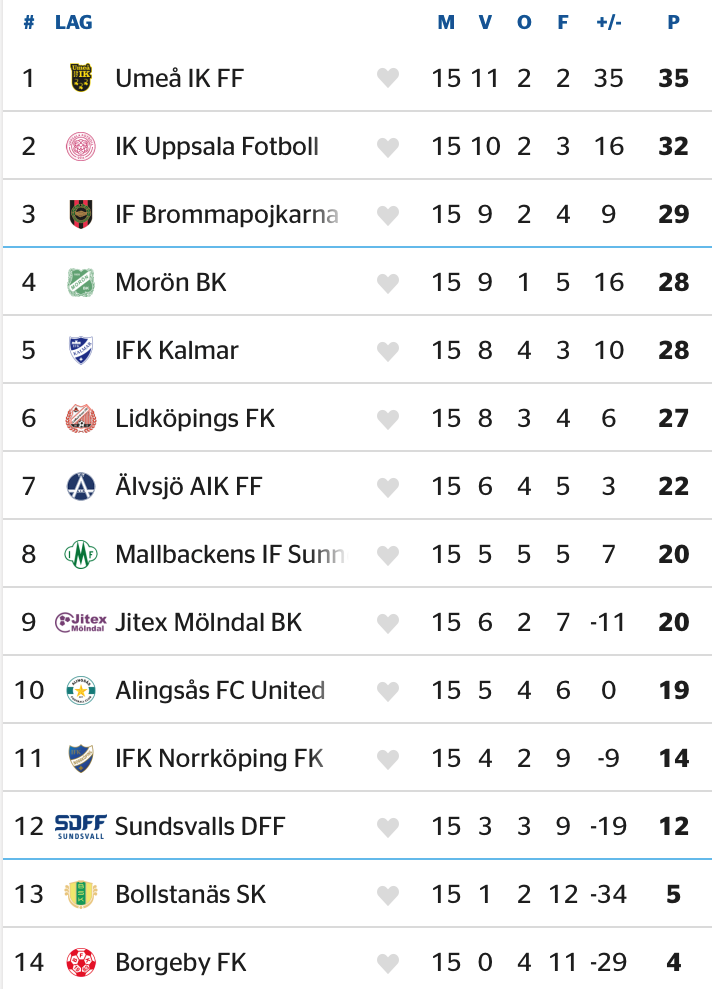Click the IF Brommapojkarna club badge

[80, 214]
